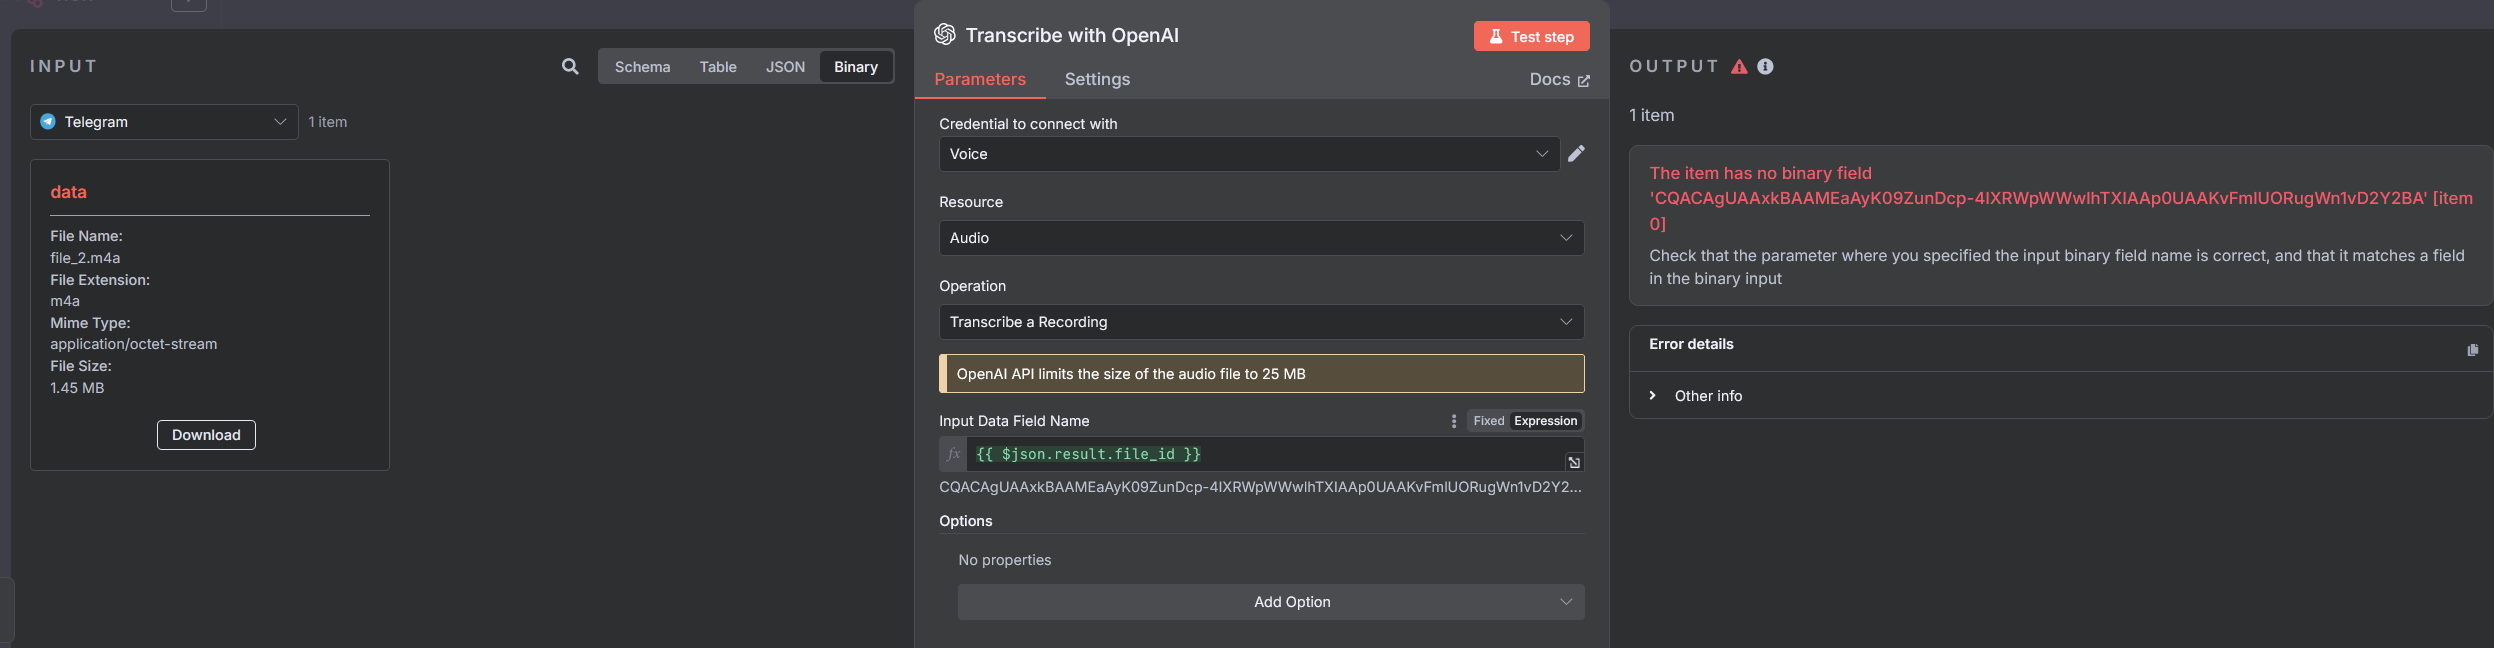
Task: Open the Parameters tab
Action: [980, 79]
